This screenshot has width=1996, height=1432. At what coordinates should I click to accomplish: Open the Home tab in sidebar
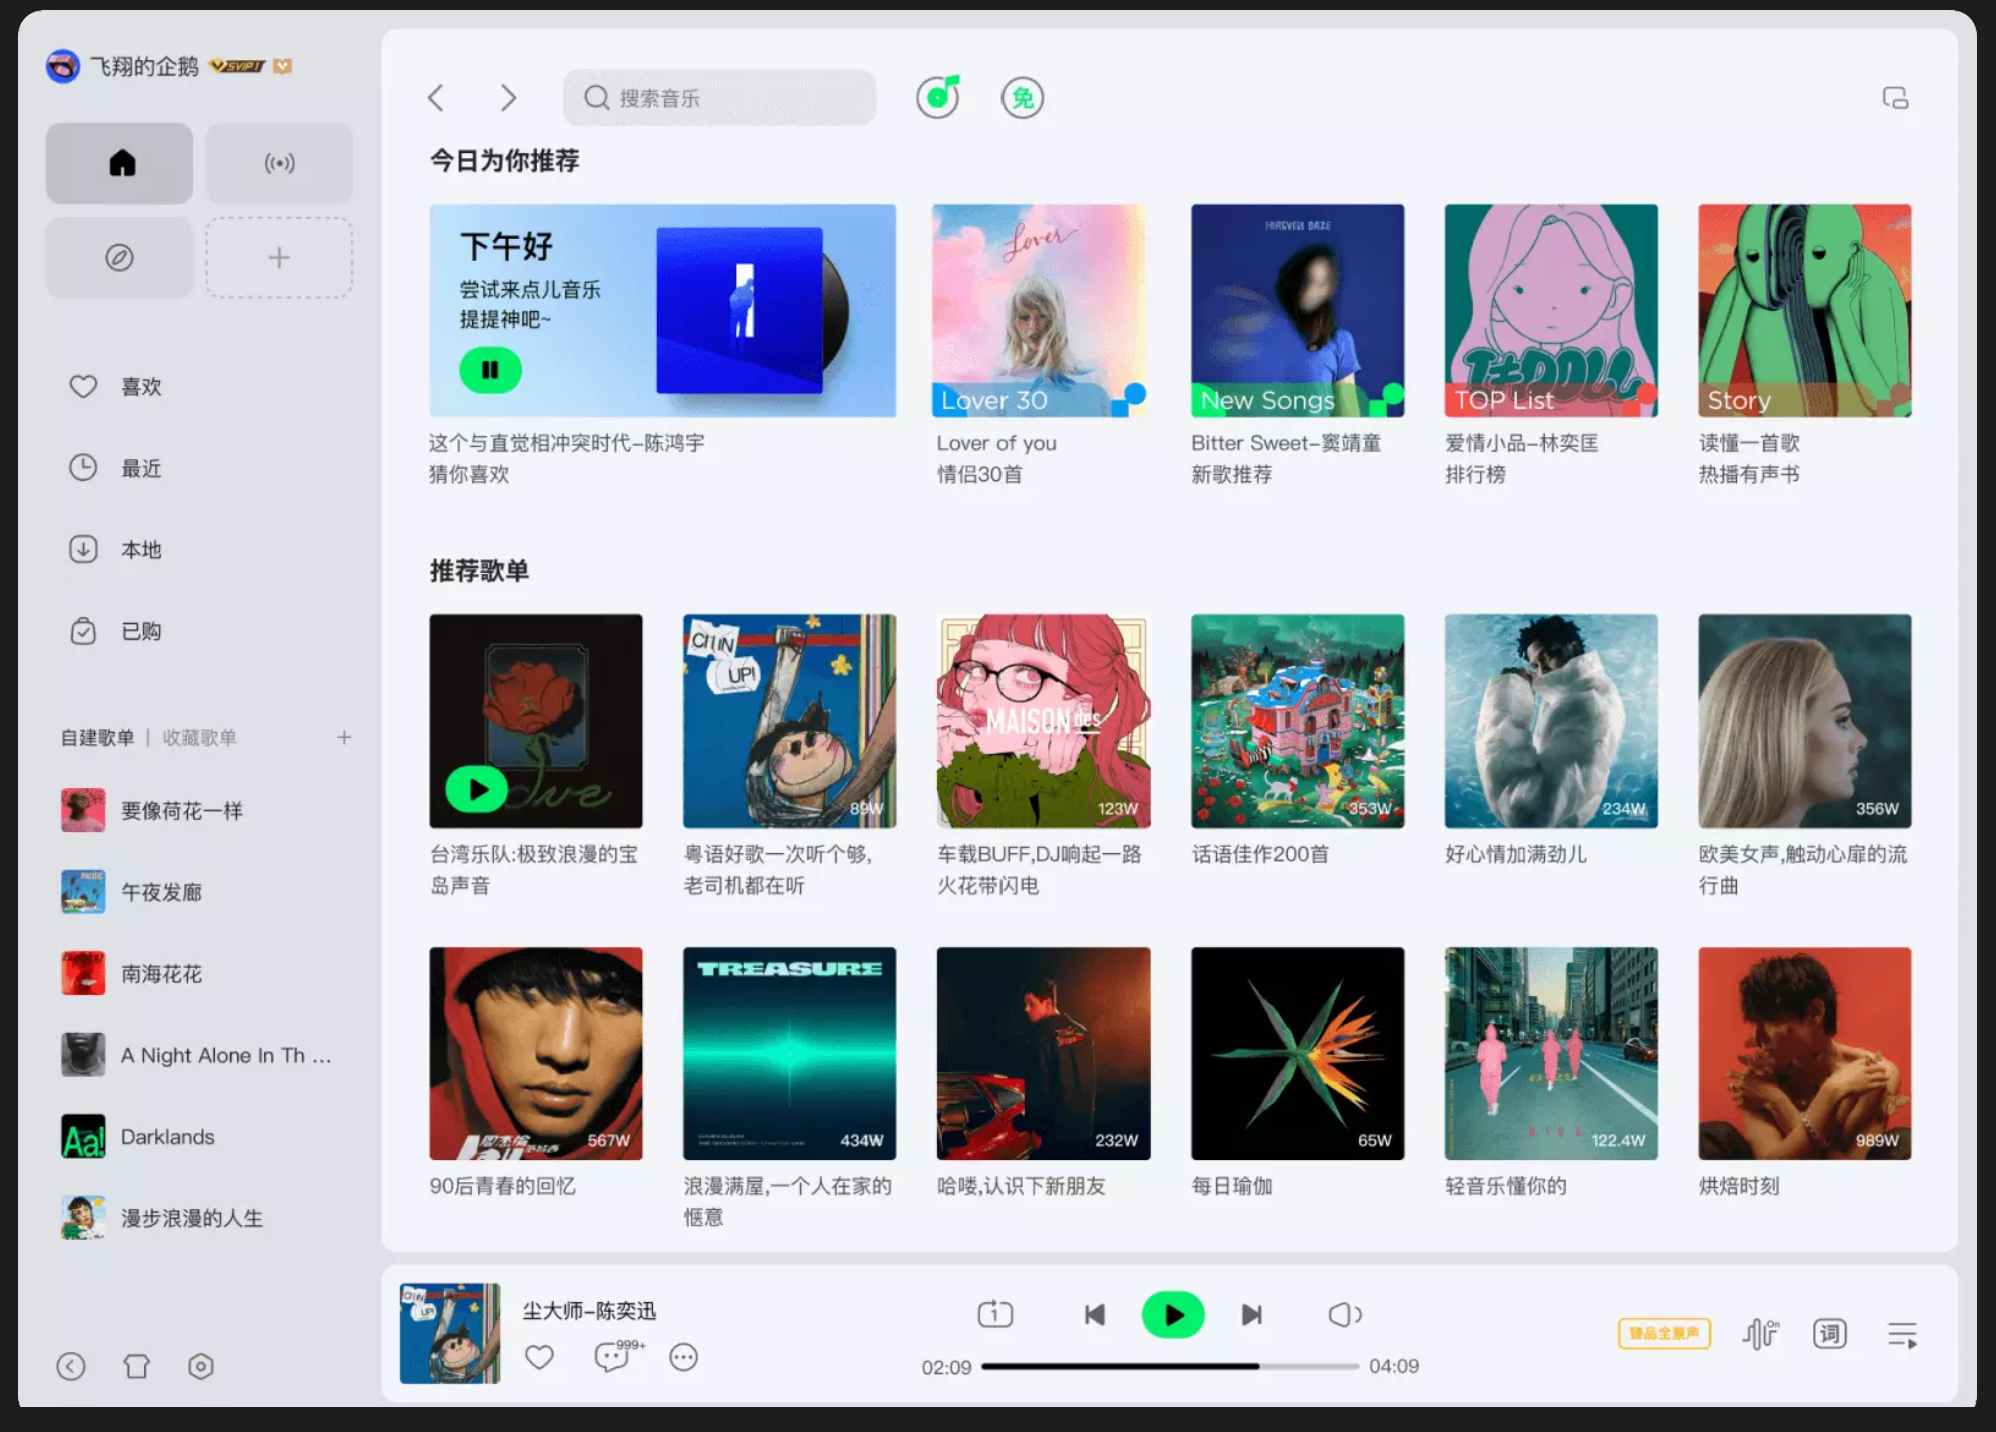[x=119, y=163]
